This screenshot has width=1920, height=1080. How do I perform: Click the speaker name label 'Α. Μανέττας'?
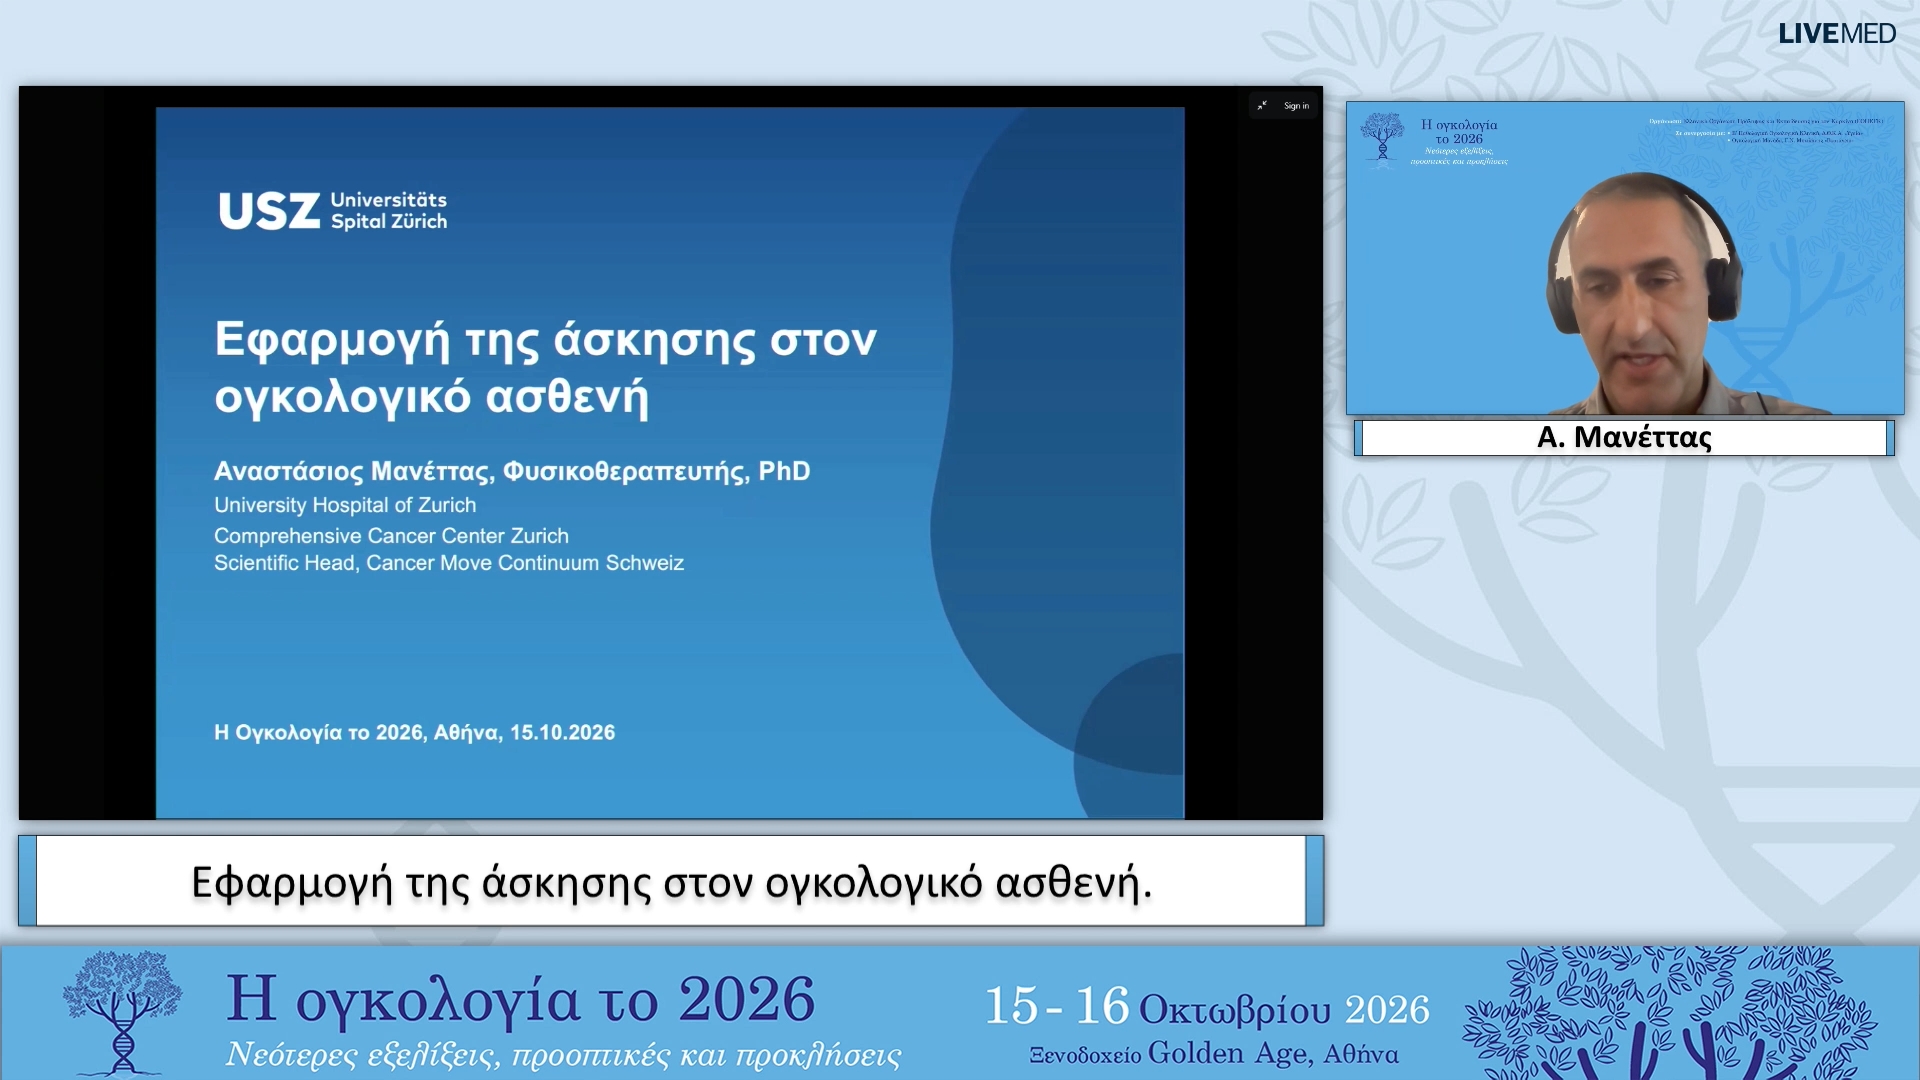click(x=1624, y=437)
